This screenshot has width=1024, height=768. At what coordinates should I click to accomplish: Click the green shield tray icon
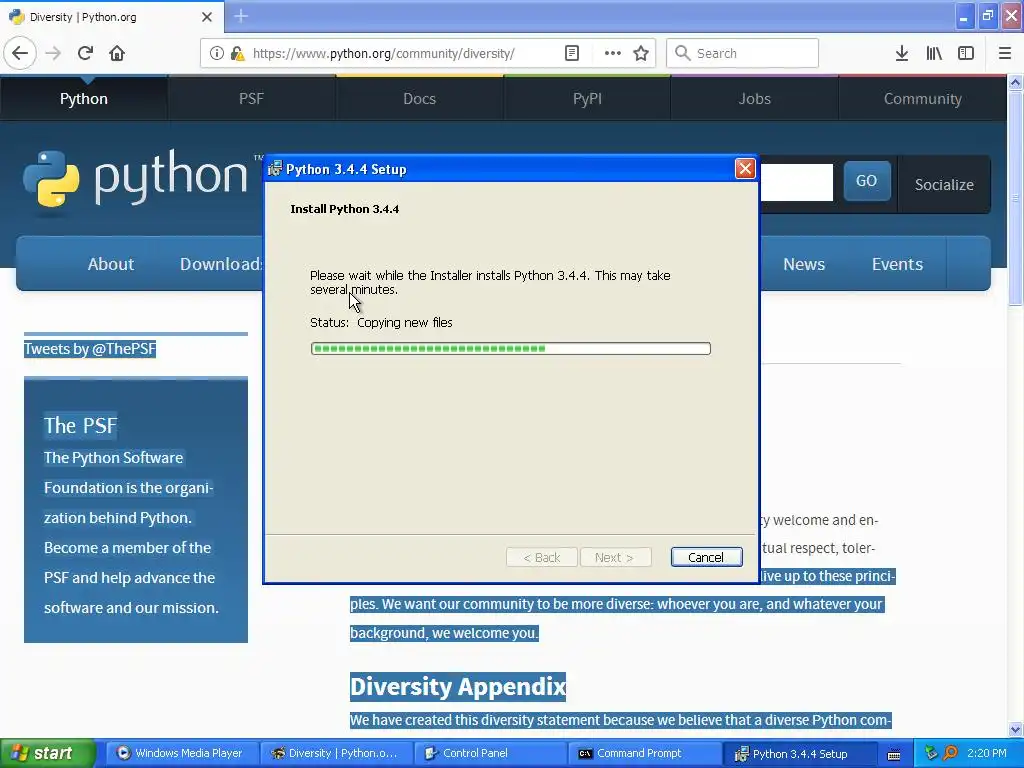pos(931,753)
